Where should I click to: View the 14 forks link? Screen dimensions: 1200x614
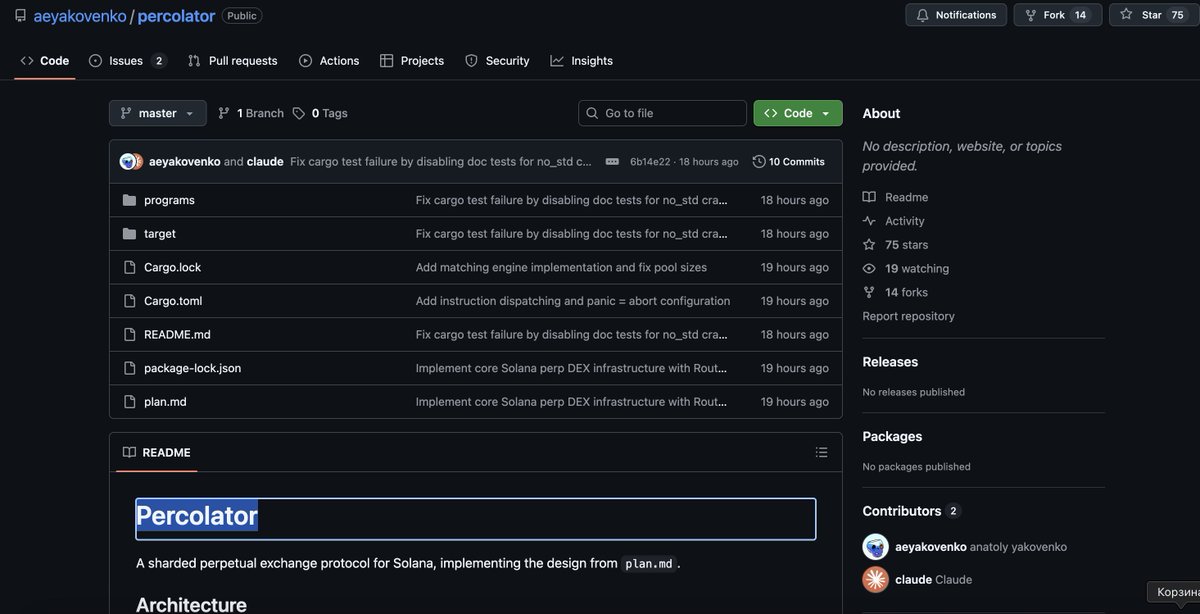coord(896,293)
